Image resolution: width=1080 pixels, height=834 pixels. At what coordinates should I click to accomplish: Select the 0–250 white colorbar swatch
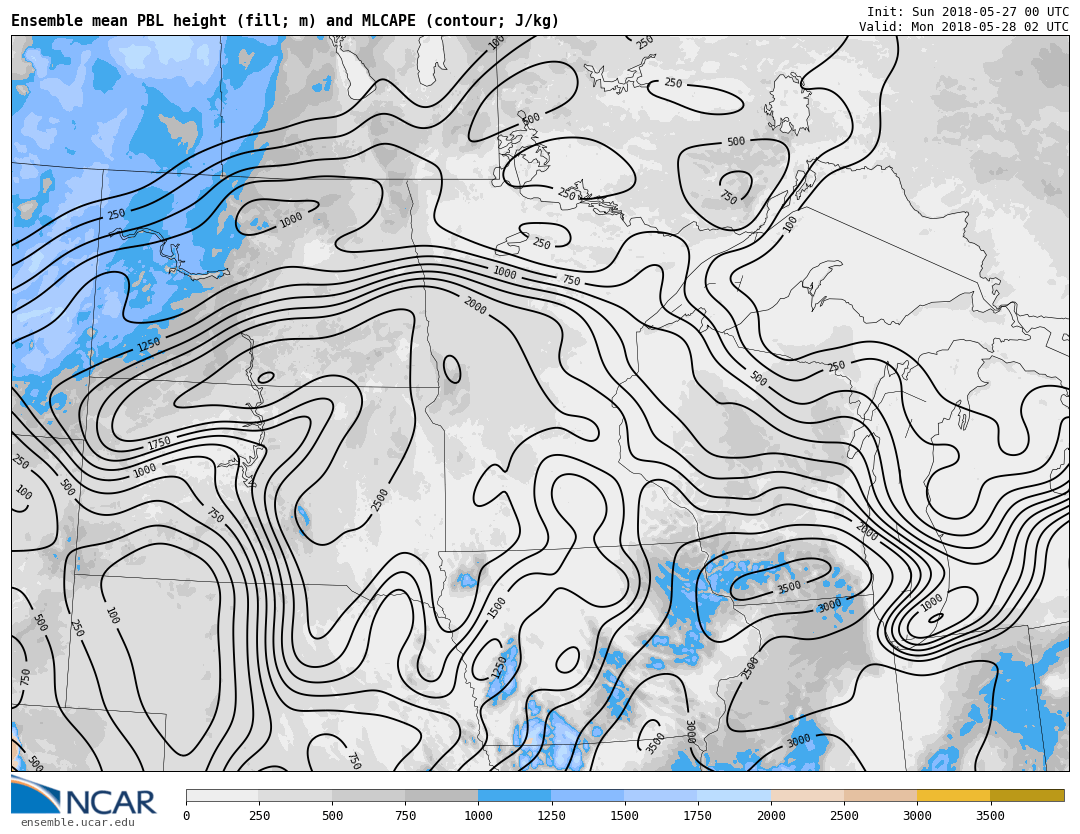coord(222,796)
